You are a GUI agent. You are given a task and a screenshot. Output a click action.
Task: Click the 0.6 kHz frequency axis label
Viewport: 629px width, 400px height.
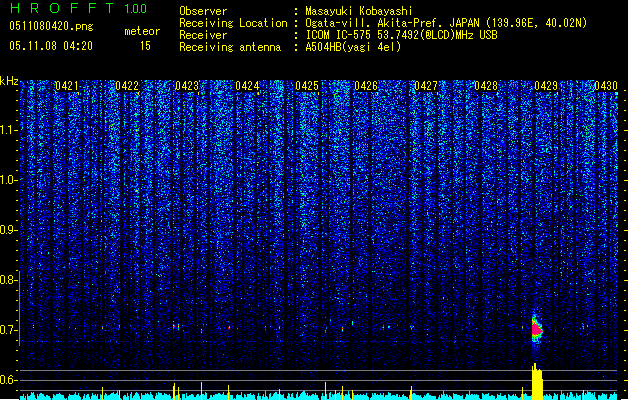(x=8, y=380)
